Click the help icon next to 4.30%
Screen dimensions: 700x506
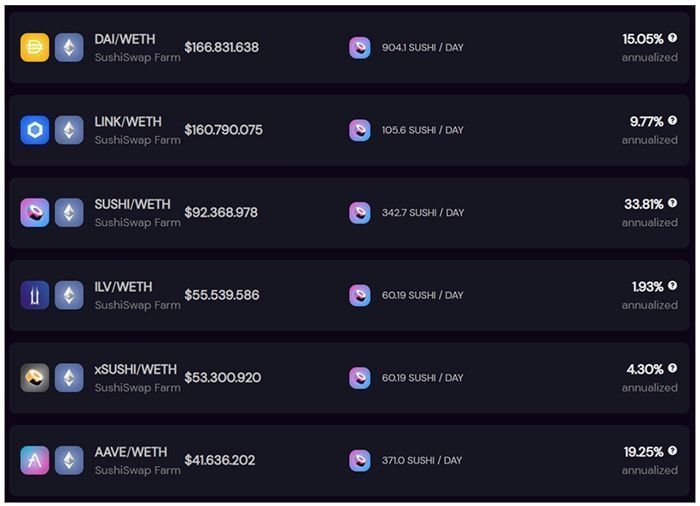click(x=672, y=368)
